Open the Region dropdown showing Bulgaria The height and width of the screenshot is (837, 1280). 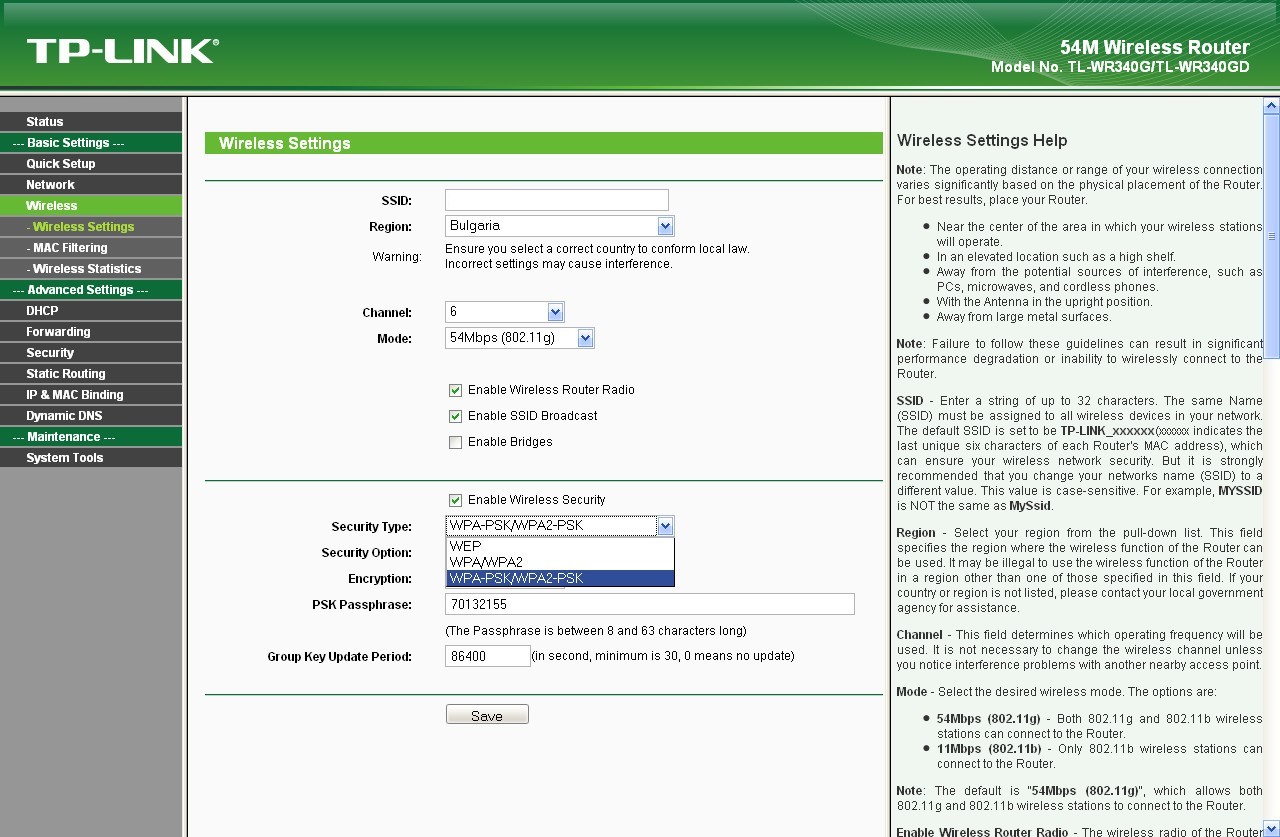pyautogui.click(x=559, y=226)
